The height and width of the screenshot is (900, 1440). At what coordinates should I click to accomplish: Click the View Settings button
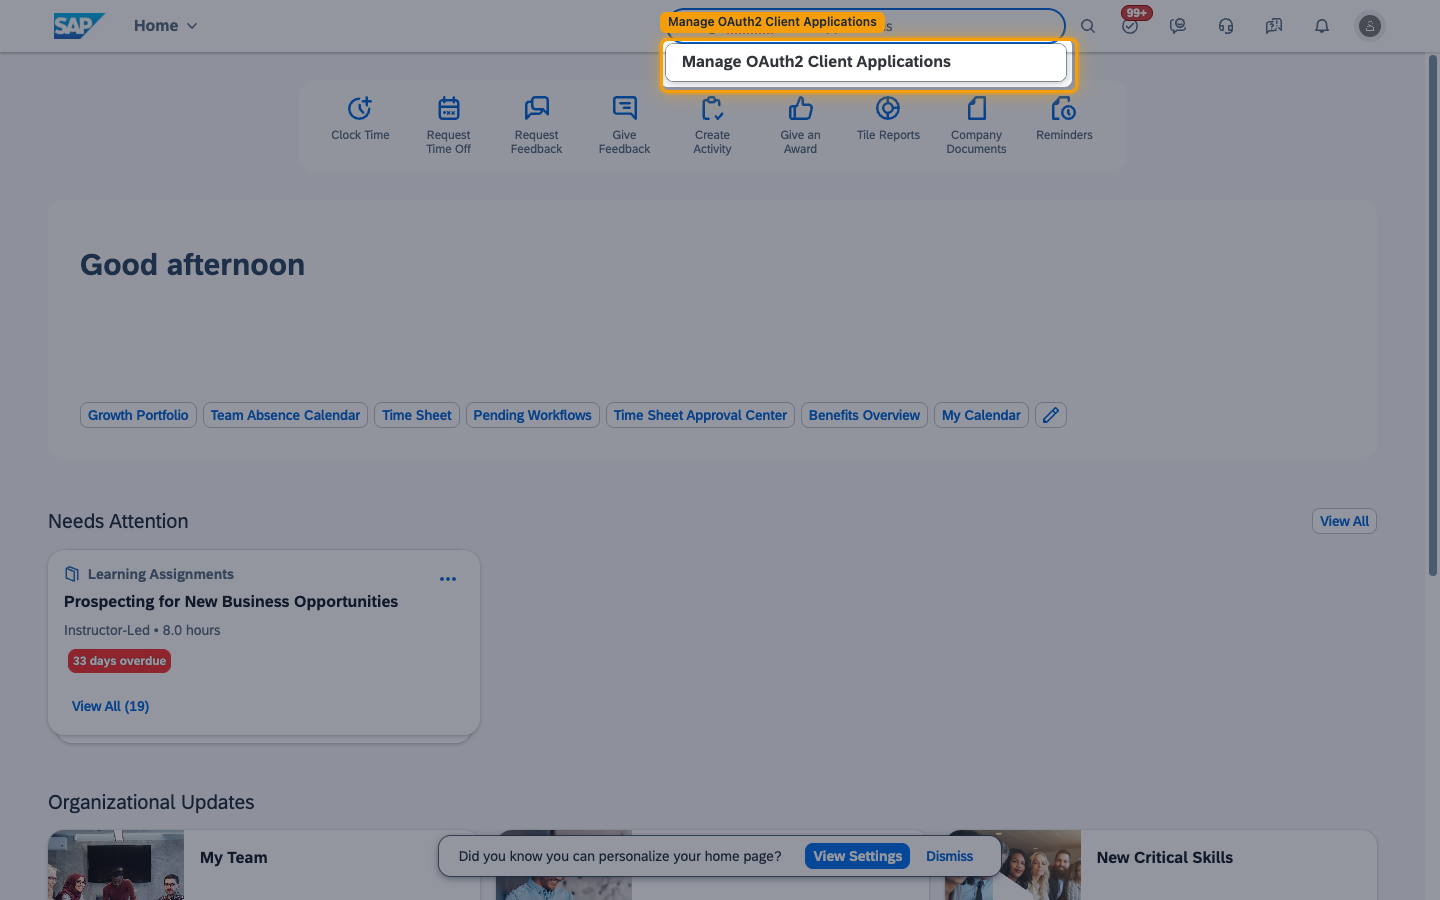pos(857,856)
